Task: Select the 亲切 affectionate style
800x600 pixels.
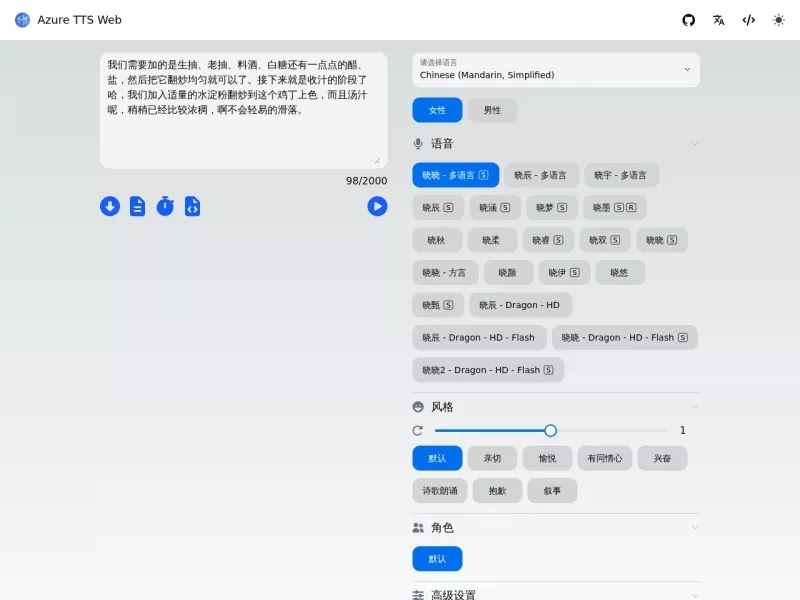Action: (x=492, y=458)
